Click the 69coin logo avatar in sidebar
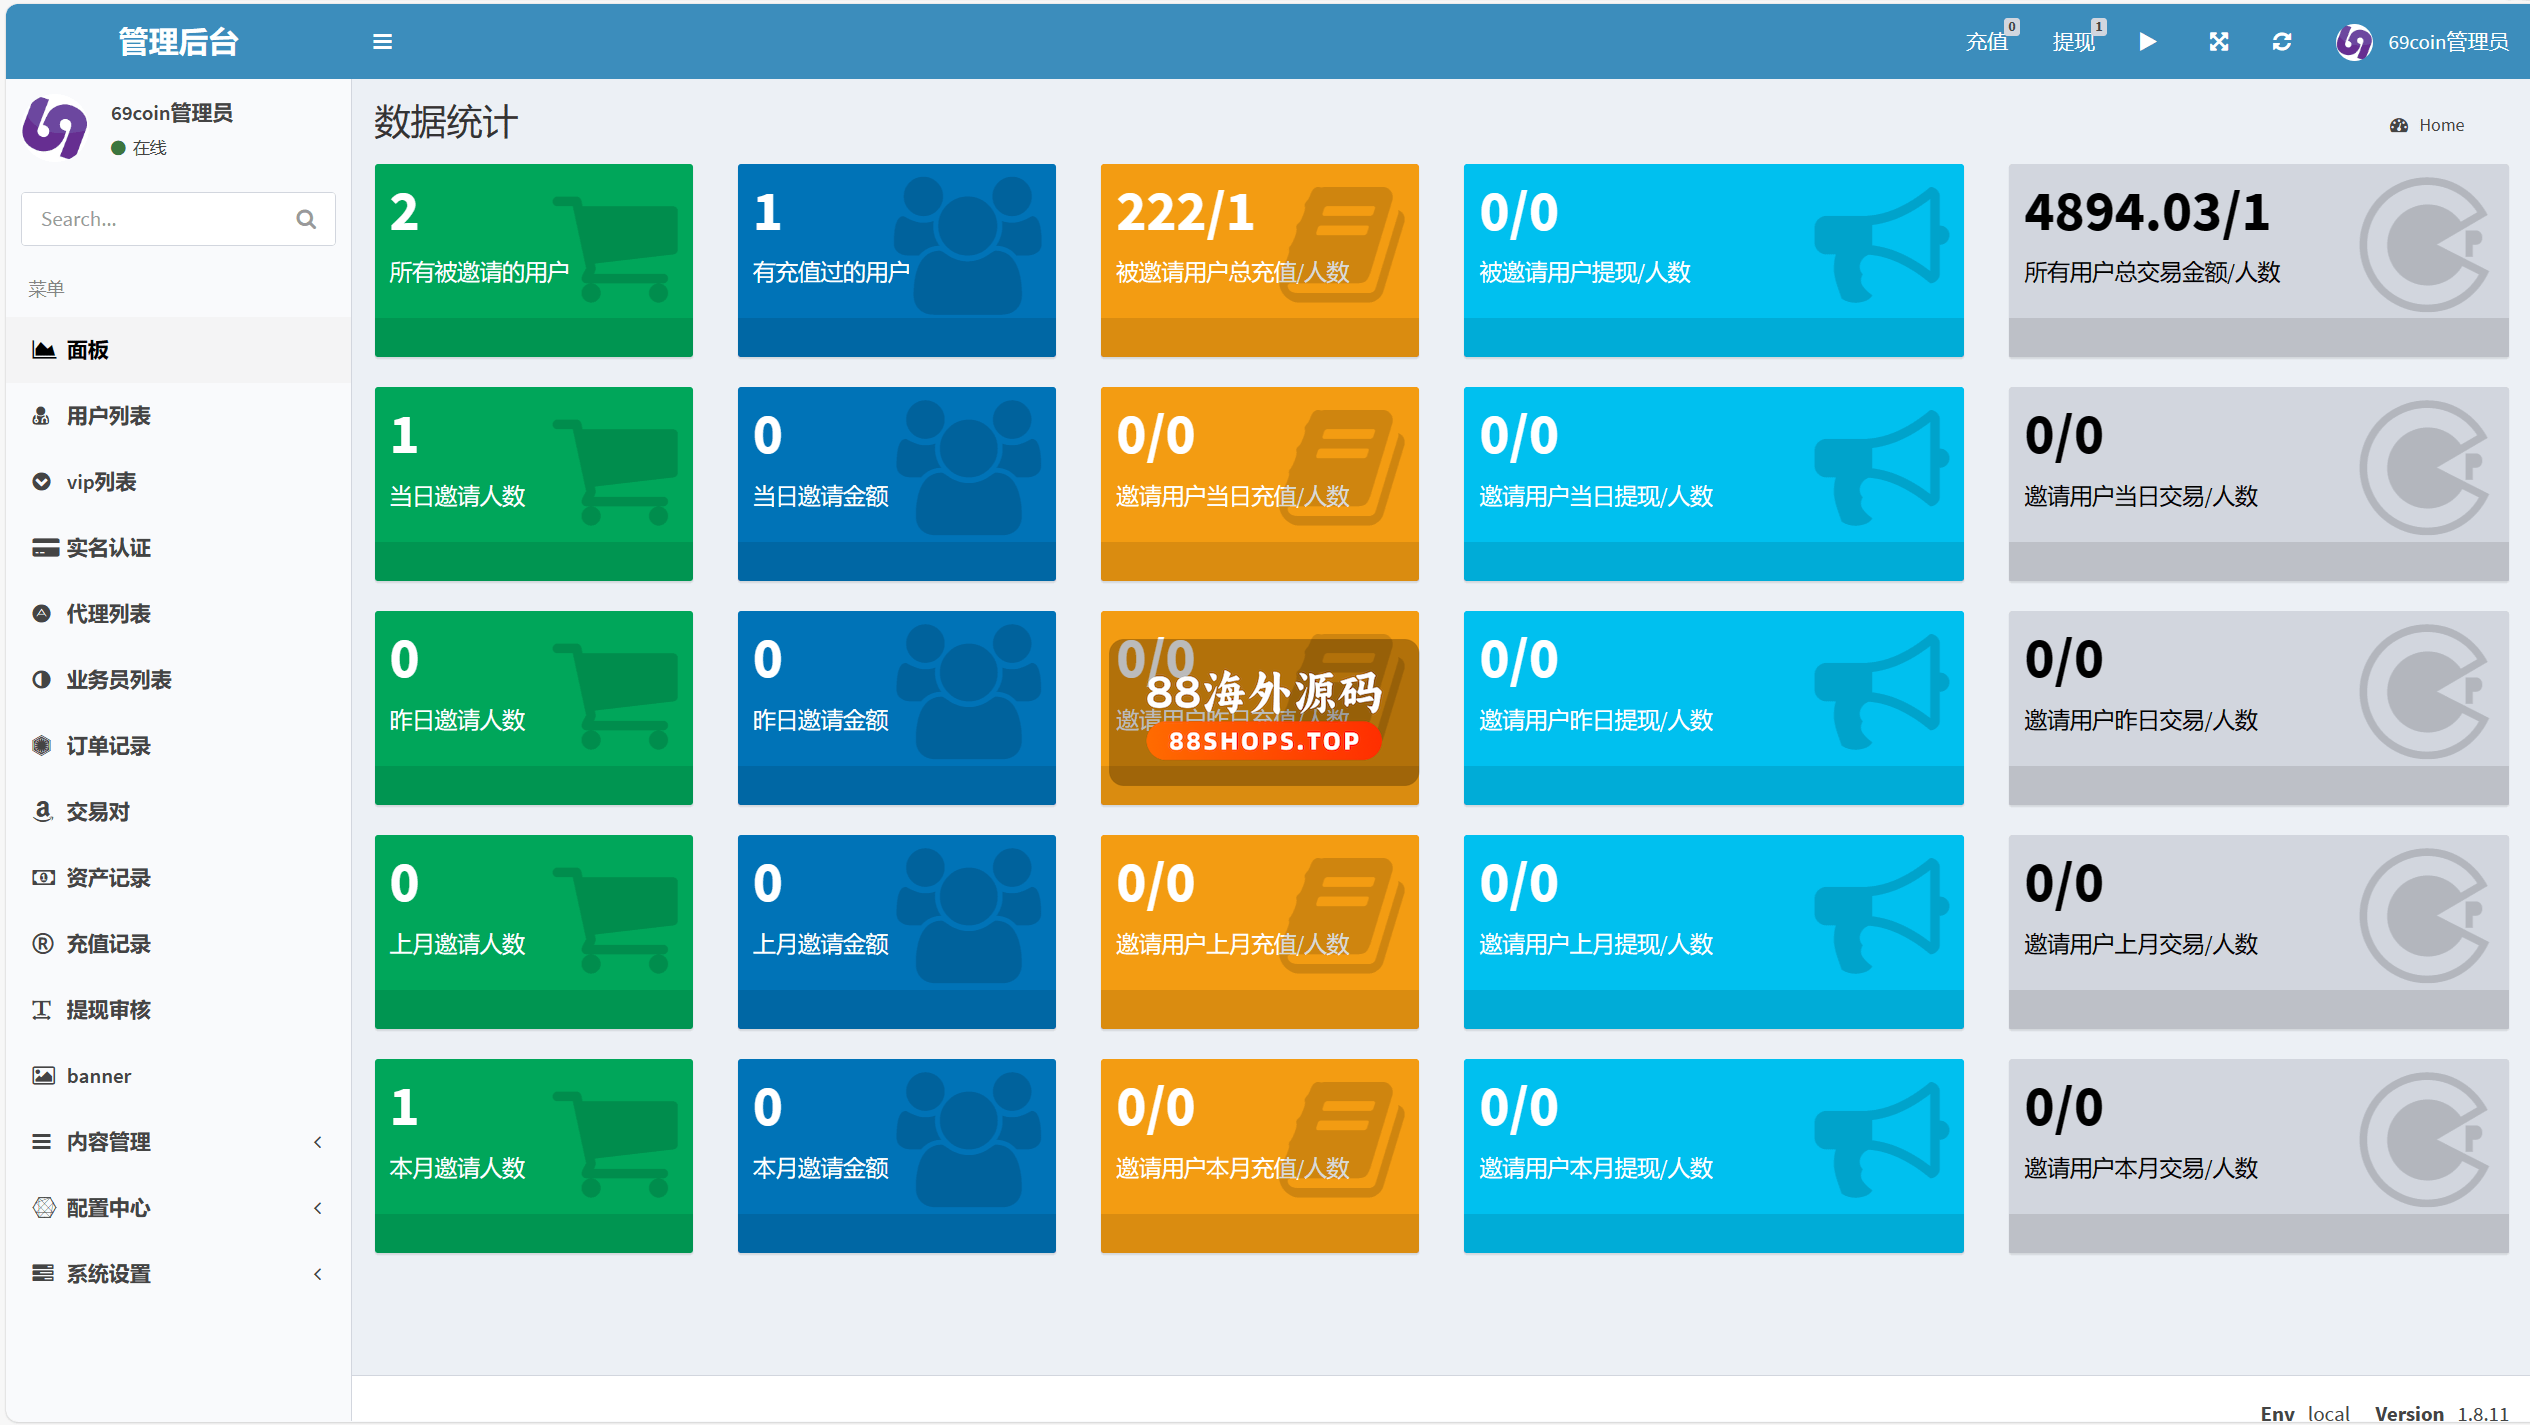Image resolution: width=2530 pixels, height=1425 pixels. (55, 128)
